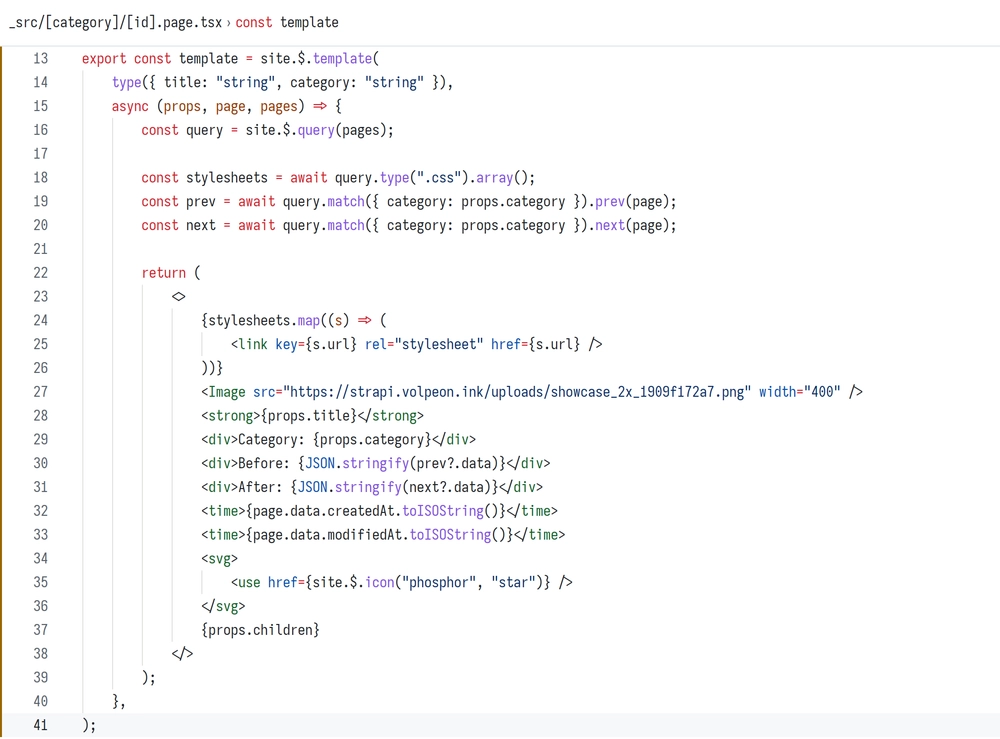The height and width of the screenshot is (739, 1000).
Task: Click the closing '</svg>' tag on line 36
Action: coord(223,606)
